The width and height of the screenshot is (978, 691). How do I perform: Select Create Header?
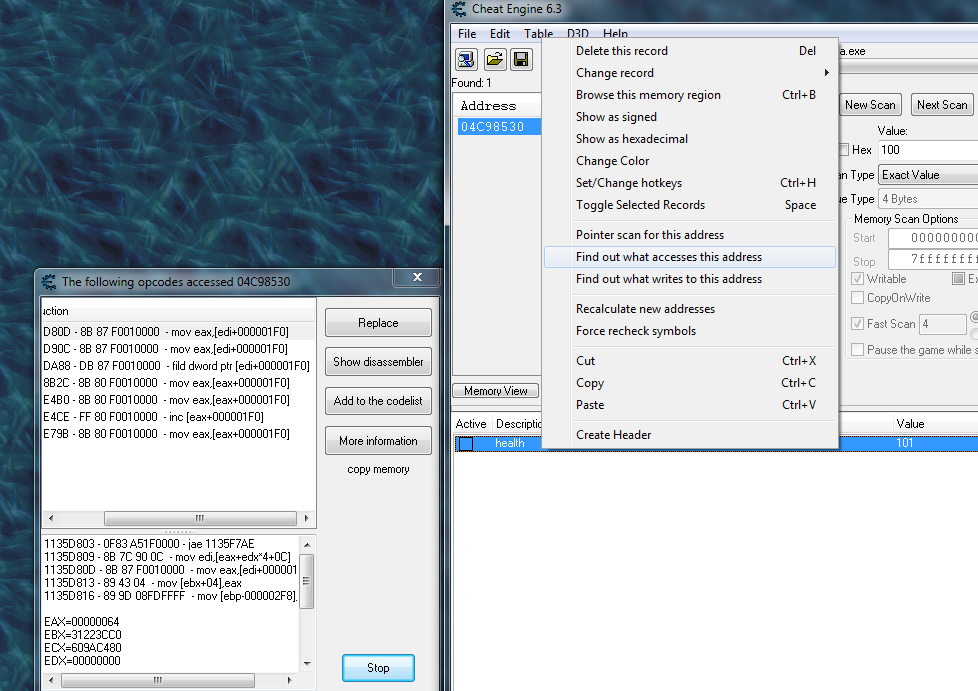point(690,435)
